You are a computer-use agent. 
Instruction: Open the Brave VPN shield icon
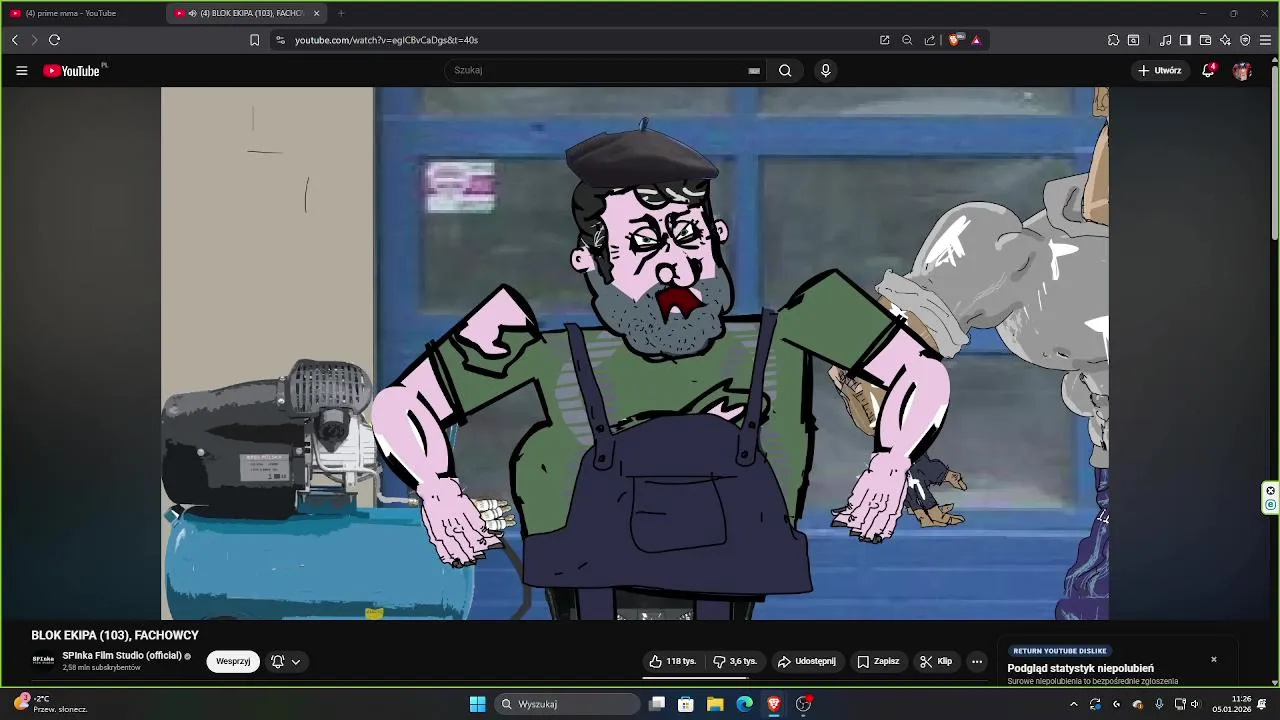click(1245, 40)
